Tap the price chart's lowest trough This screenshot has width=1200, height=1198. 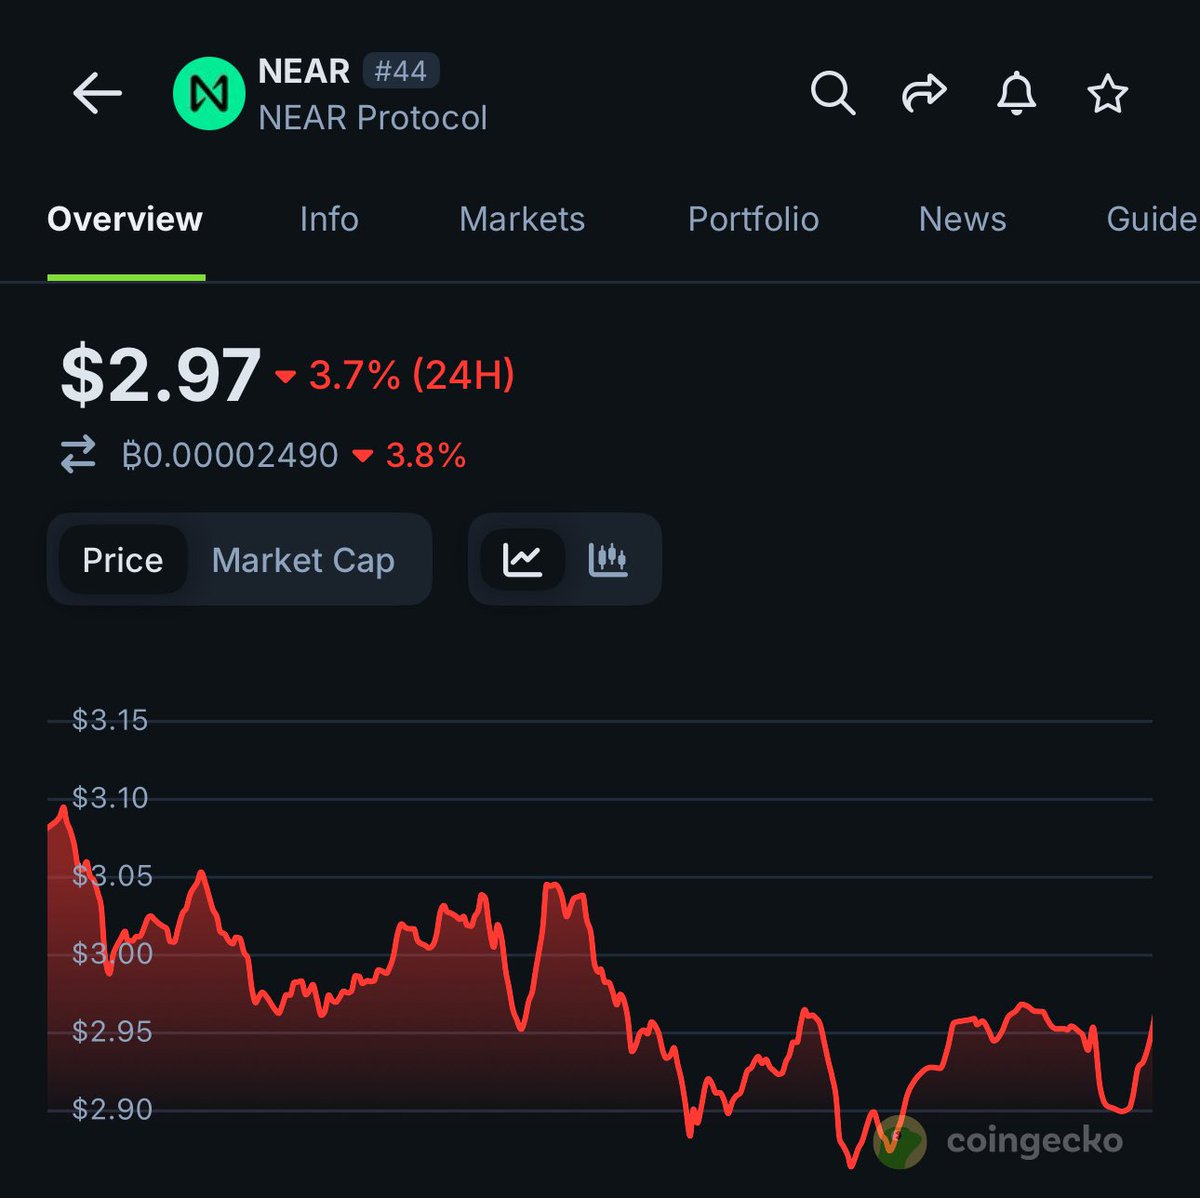851,1165
